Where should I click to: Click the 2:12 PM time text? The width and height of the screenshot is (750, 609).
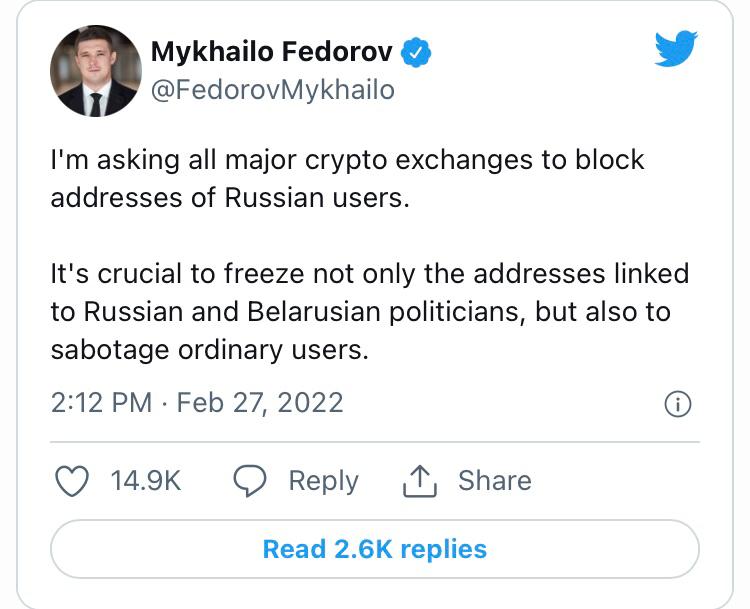(x=100, y=403)
